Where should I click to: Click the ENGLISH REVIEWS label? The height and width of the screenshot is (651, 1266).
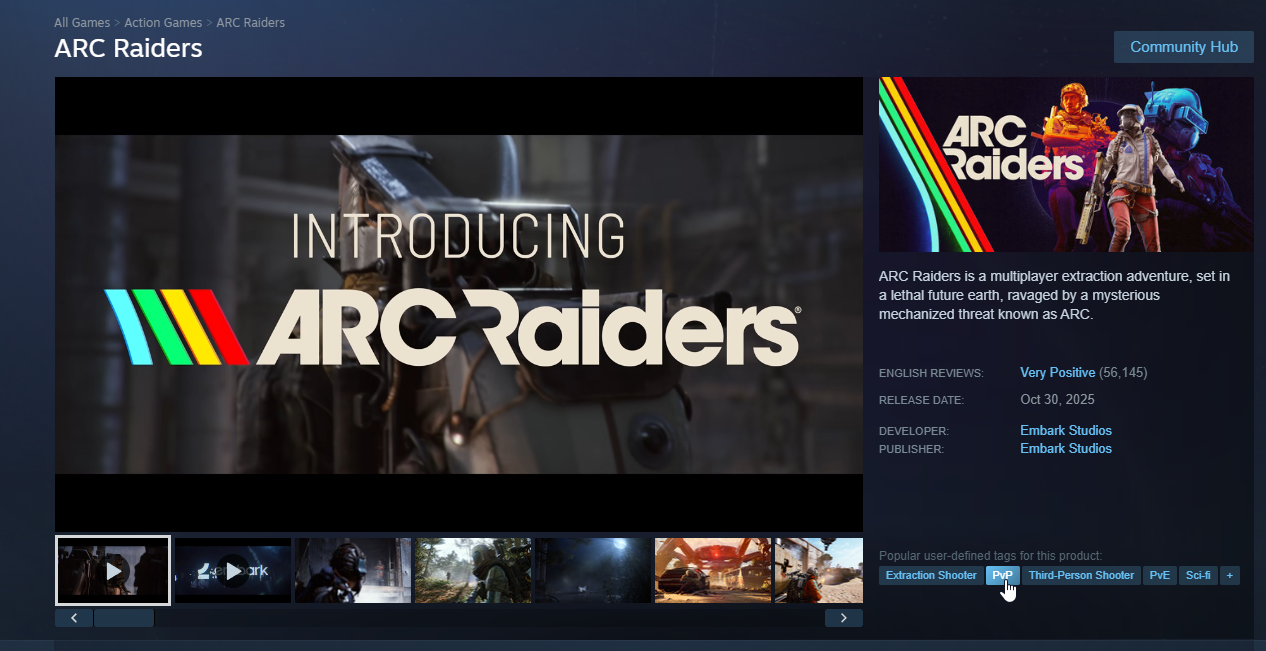[x=931, y=373]
